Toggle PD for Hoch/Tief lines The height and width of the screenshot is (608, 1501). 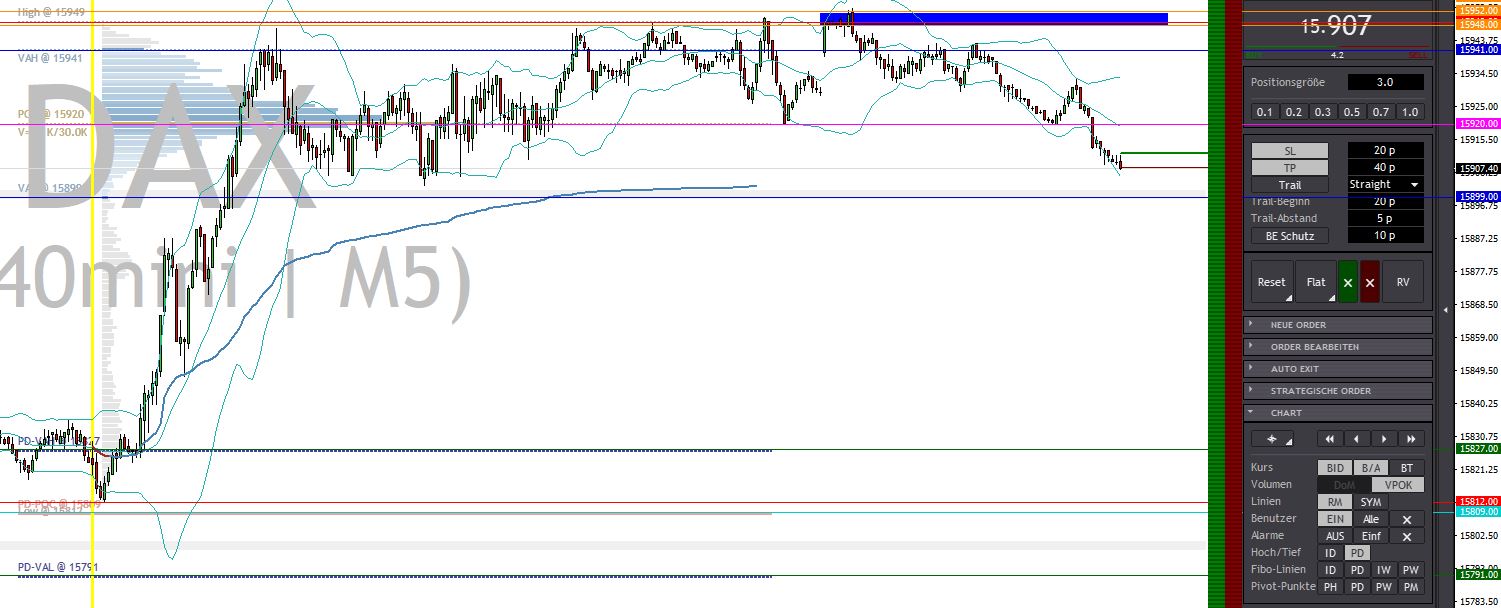1357,552
